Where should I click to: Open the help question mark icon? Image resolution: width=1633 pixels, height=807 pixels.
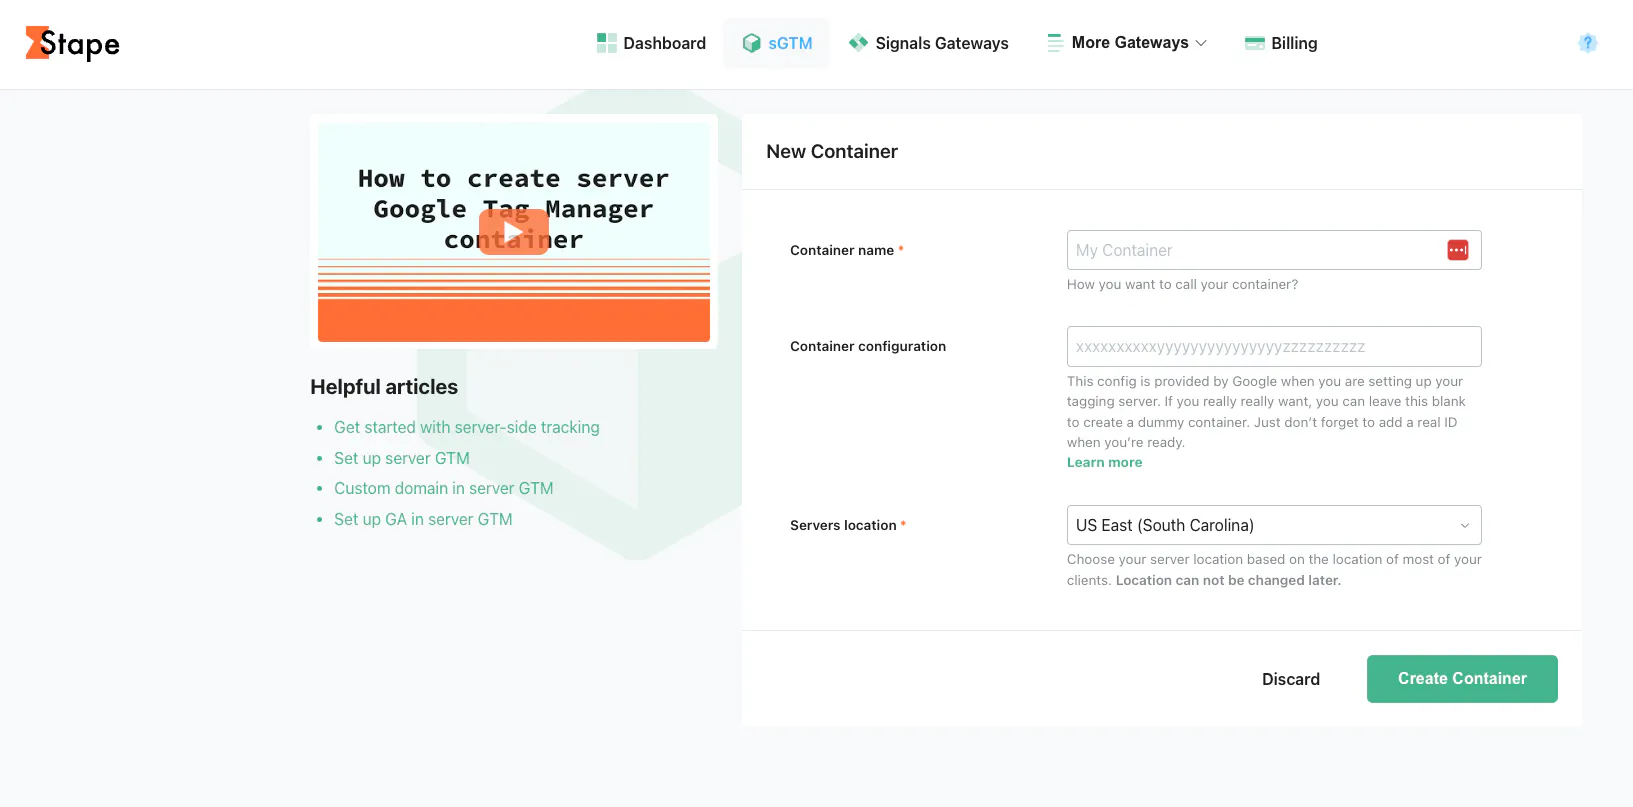pyautogui.click(x=1587, y=43)
